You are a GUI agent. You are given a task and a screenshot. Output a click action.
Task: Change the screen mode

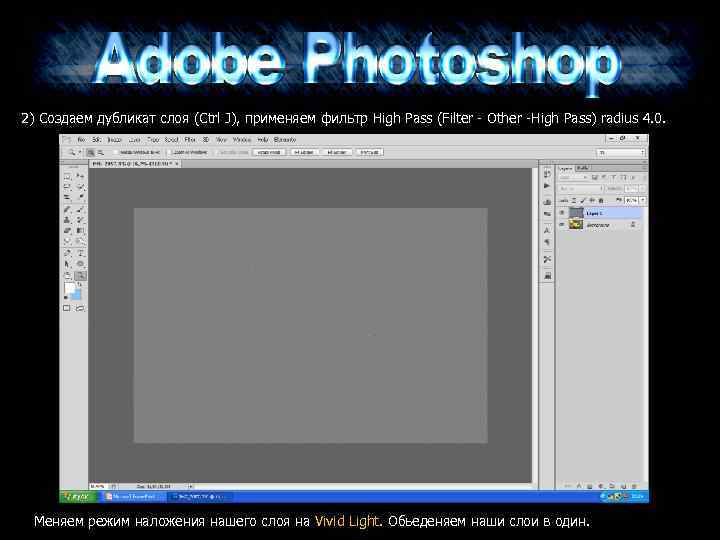click(80, 308)
